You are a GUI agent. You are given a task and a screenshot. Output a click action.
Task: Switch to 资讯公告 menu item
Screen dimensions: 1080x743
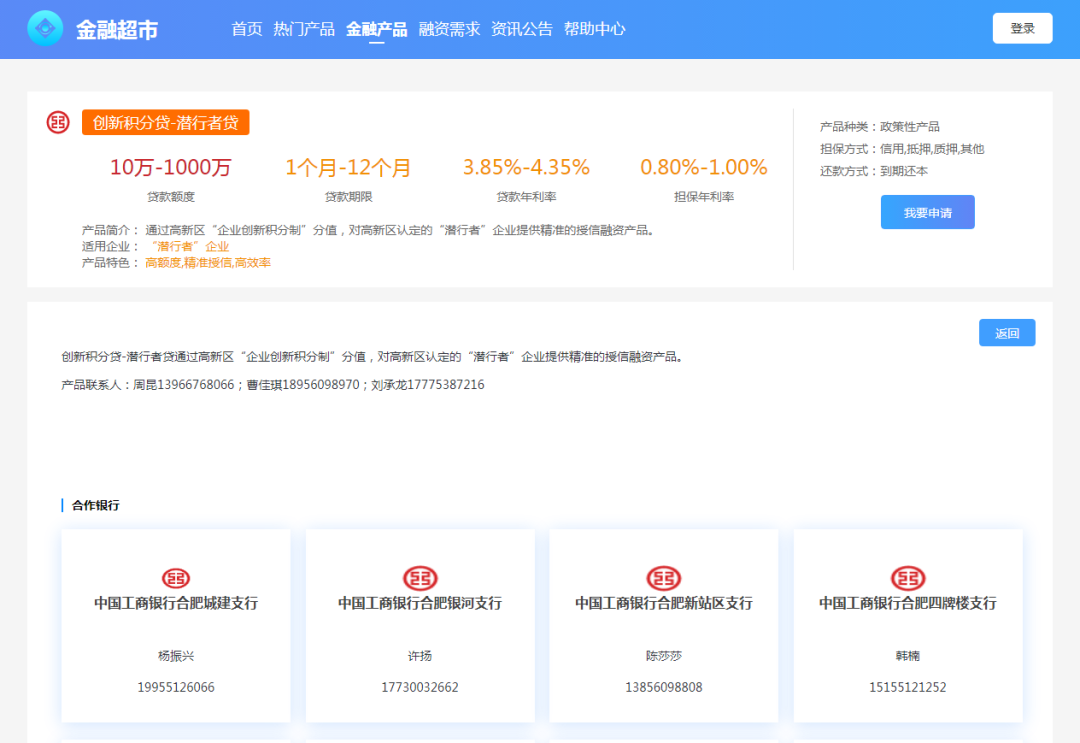[521, 29]
